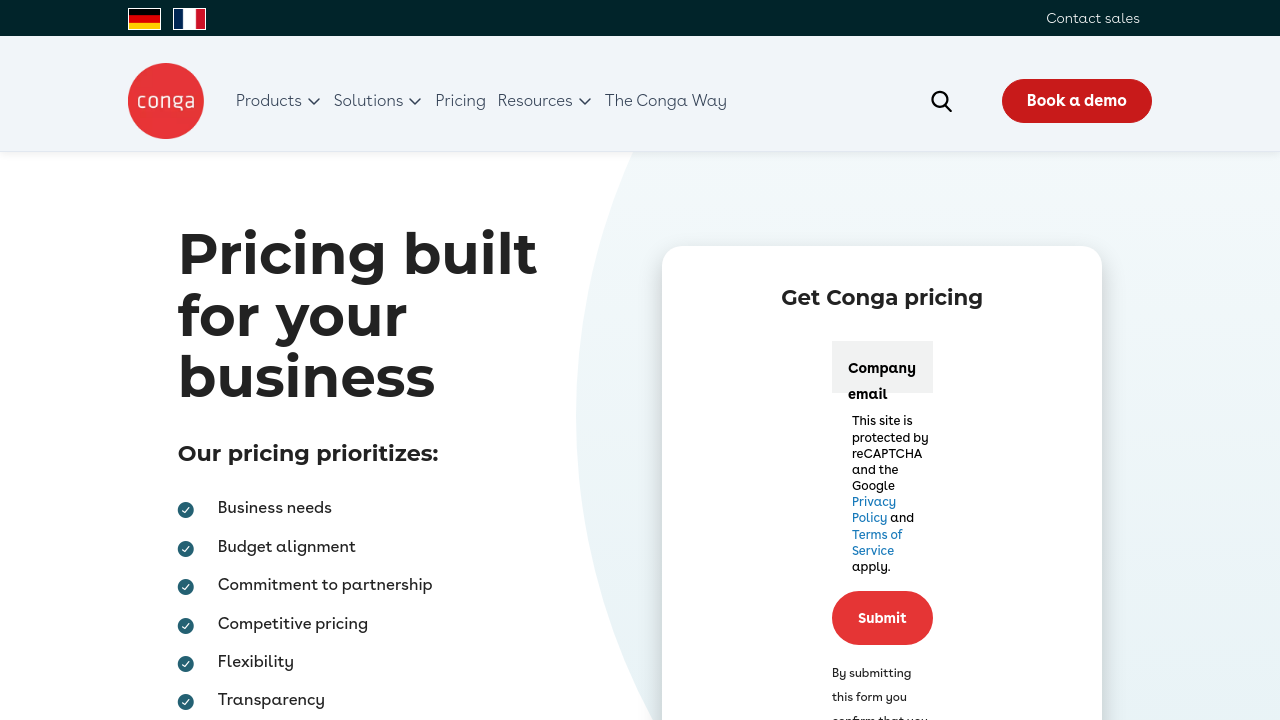Go to the Pricing menu item
This screenshot has height=720, width=1280.
[x=460, y=101]
